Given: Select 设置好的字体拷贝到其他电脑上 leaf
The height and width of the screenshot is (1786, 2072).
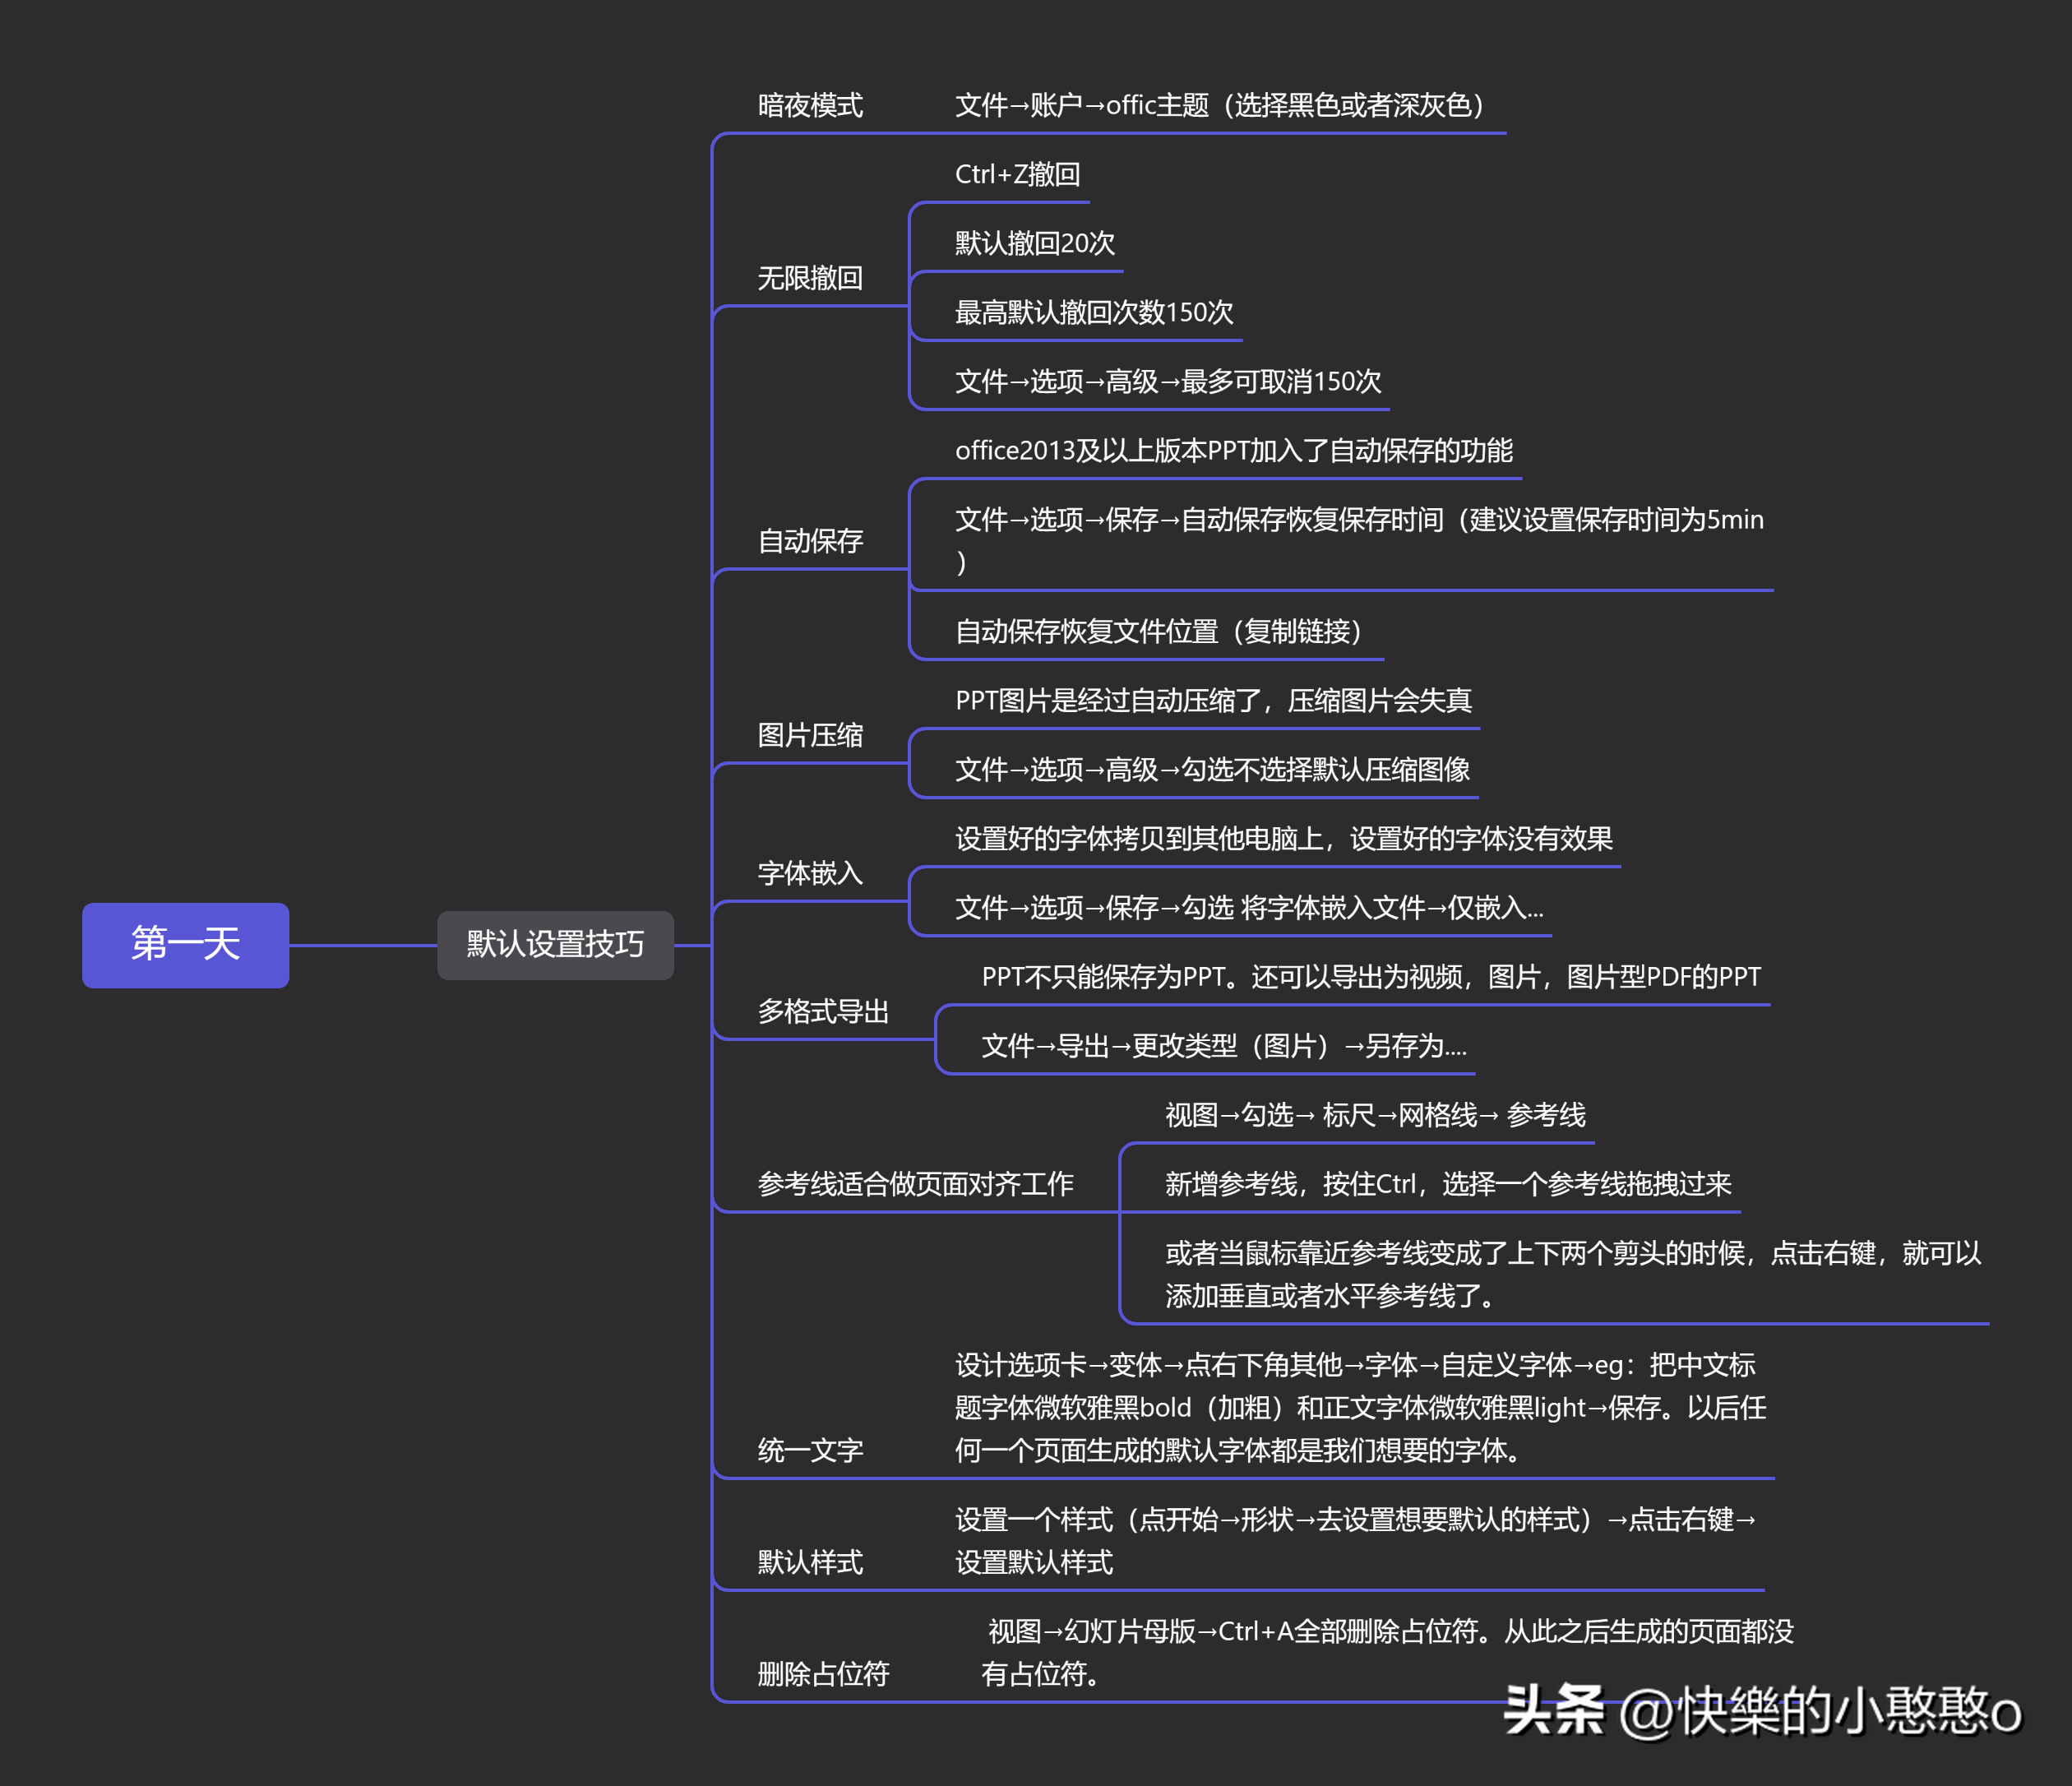Looking at the screenshot, I should click(1284, 838).
